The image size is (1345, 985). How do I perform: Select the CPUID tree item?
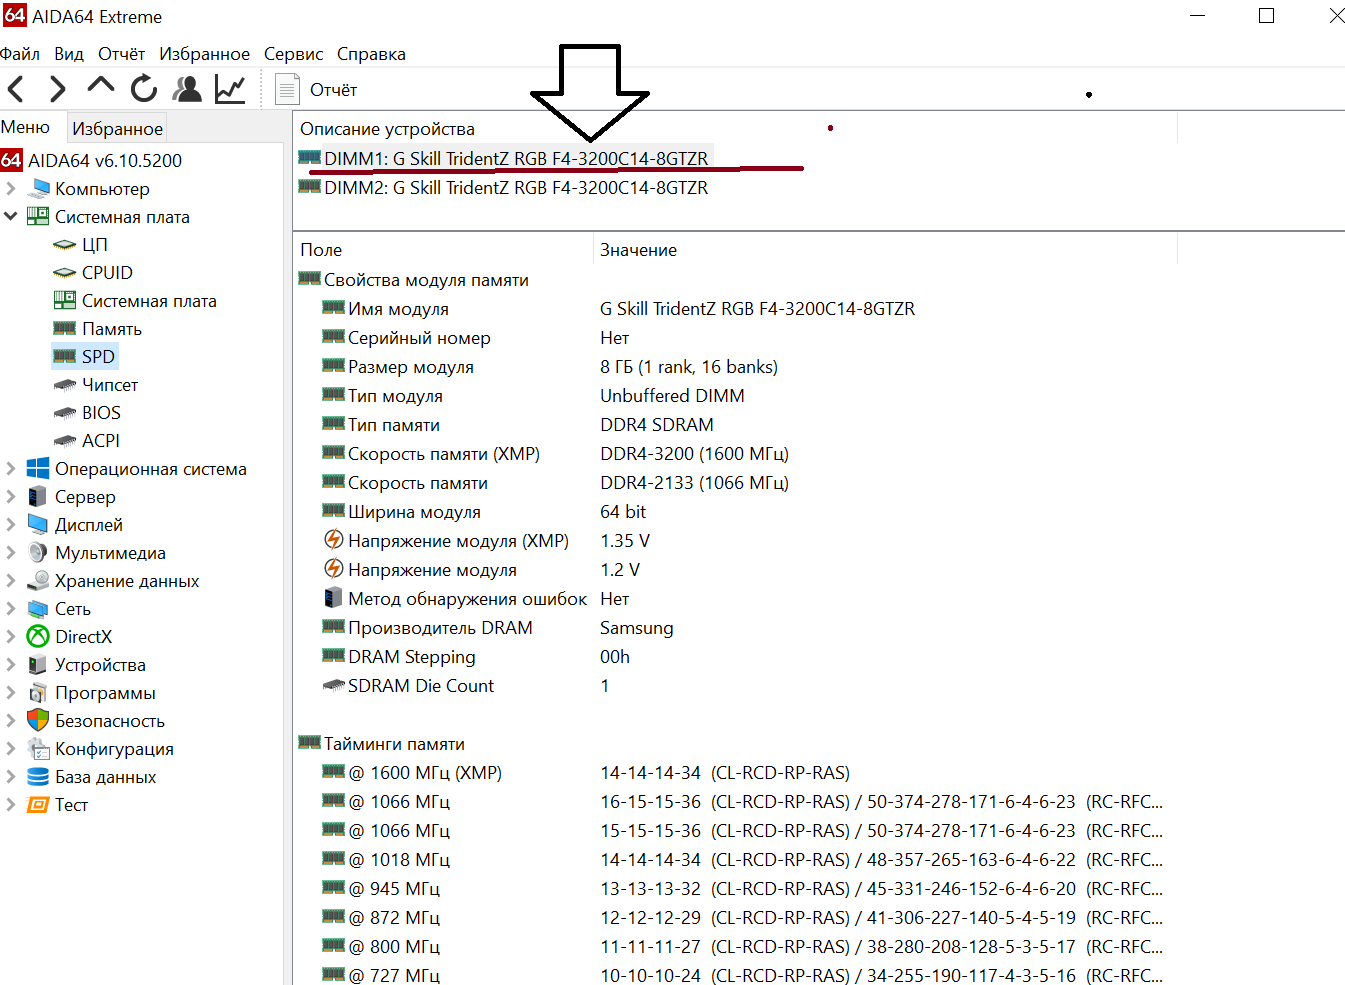point(107,272)
